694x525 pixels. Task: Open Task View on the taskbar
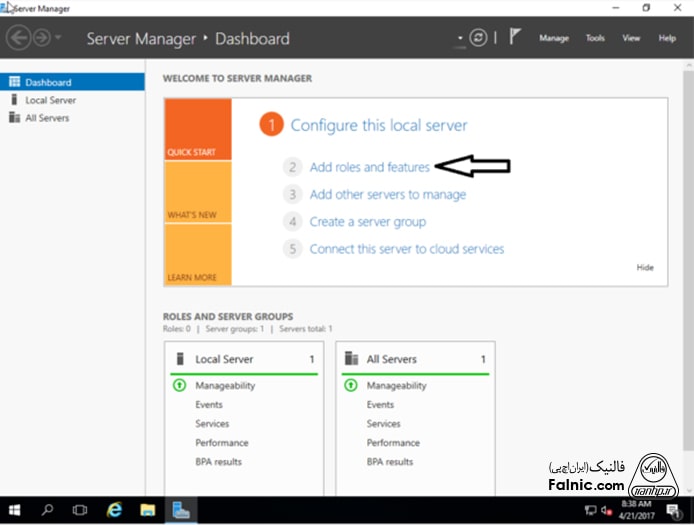pyautogui.click(x=80, y=510)
